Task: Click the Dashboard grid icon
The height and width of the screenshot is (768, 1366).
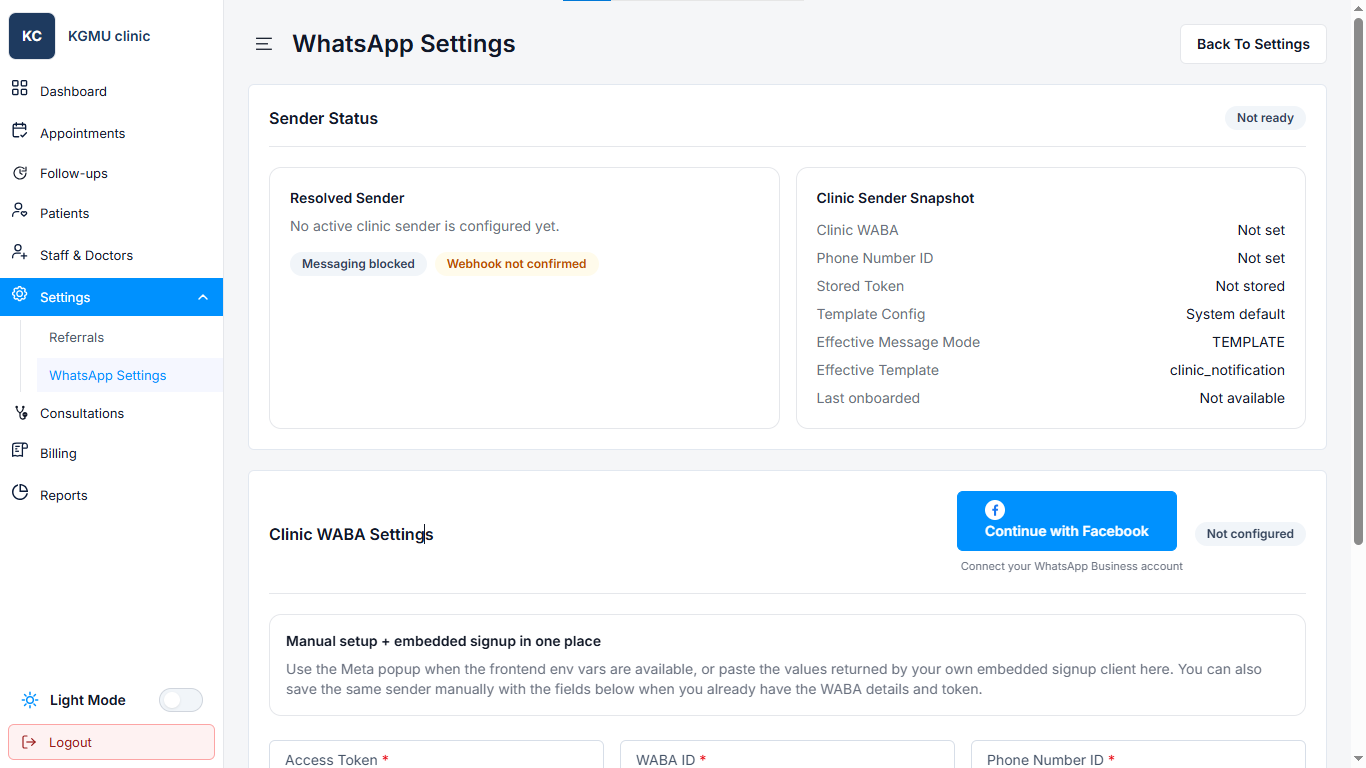Action: click(19, 88)
